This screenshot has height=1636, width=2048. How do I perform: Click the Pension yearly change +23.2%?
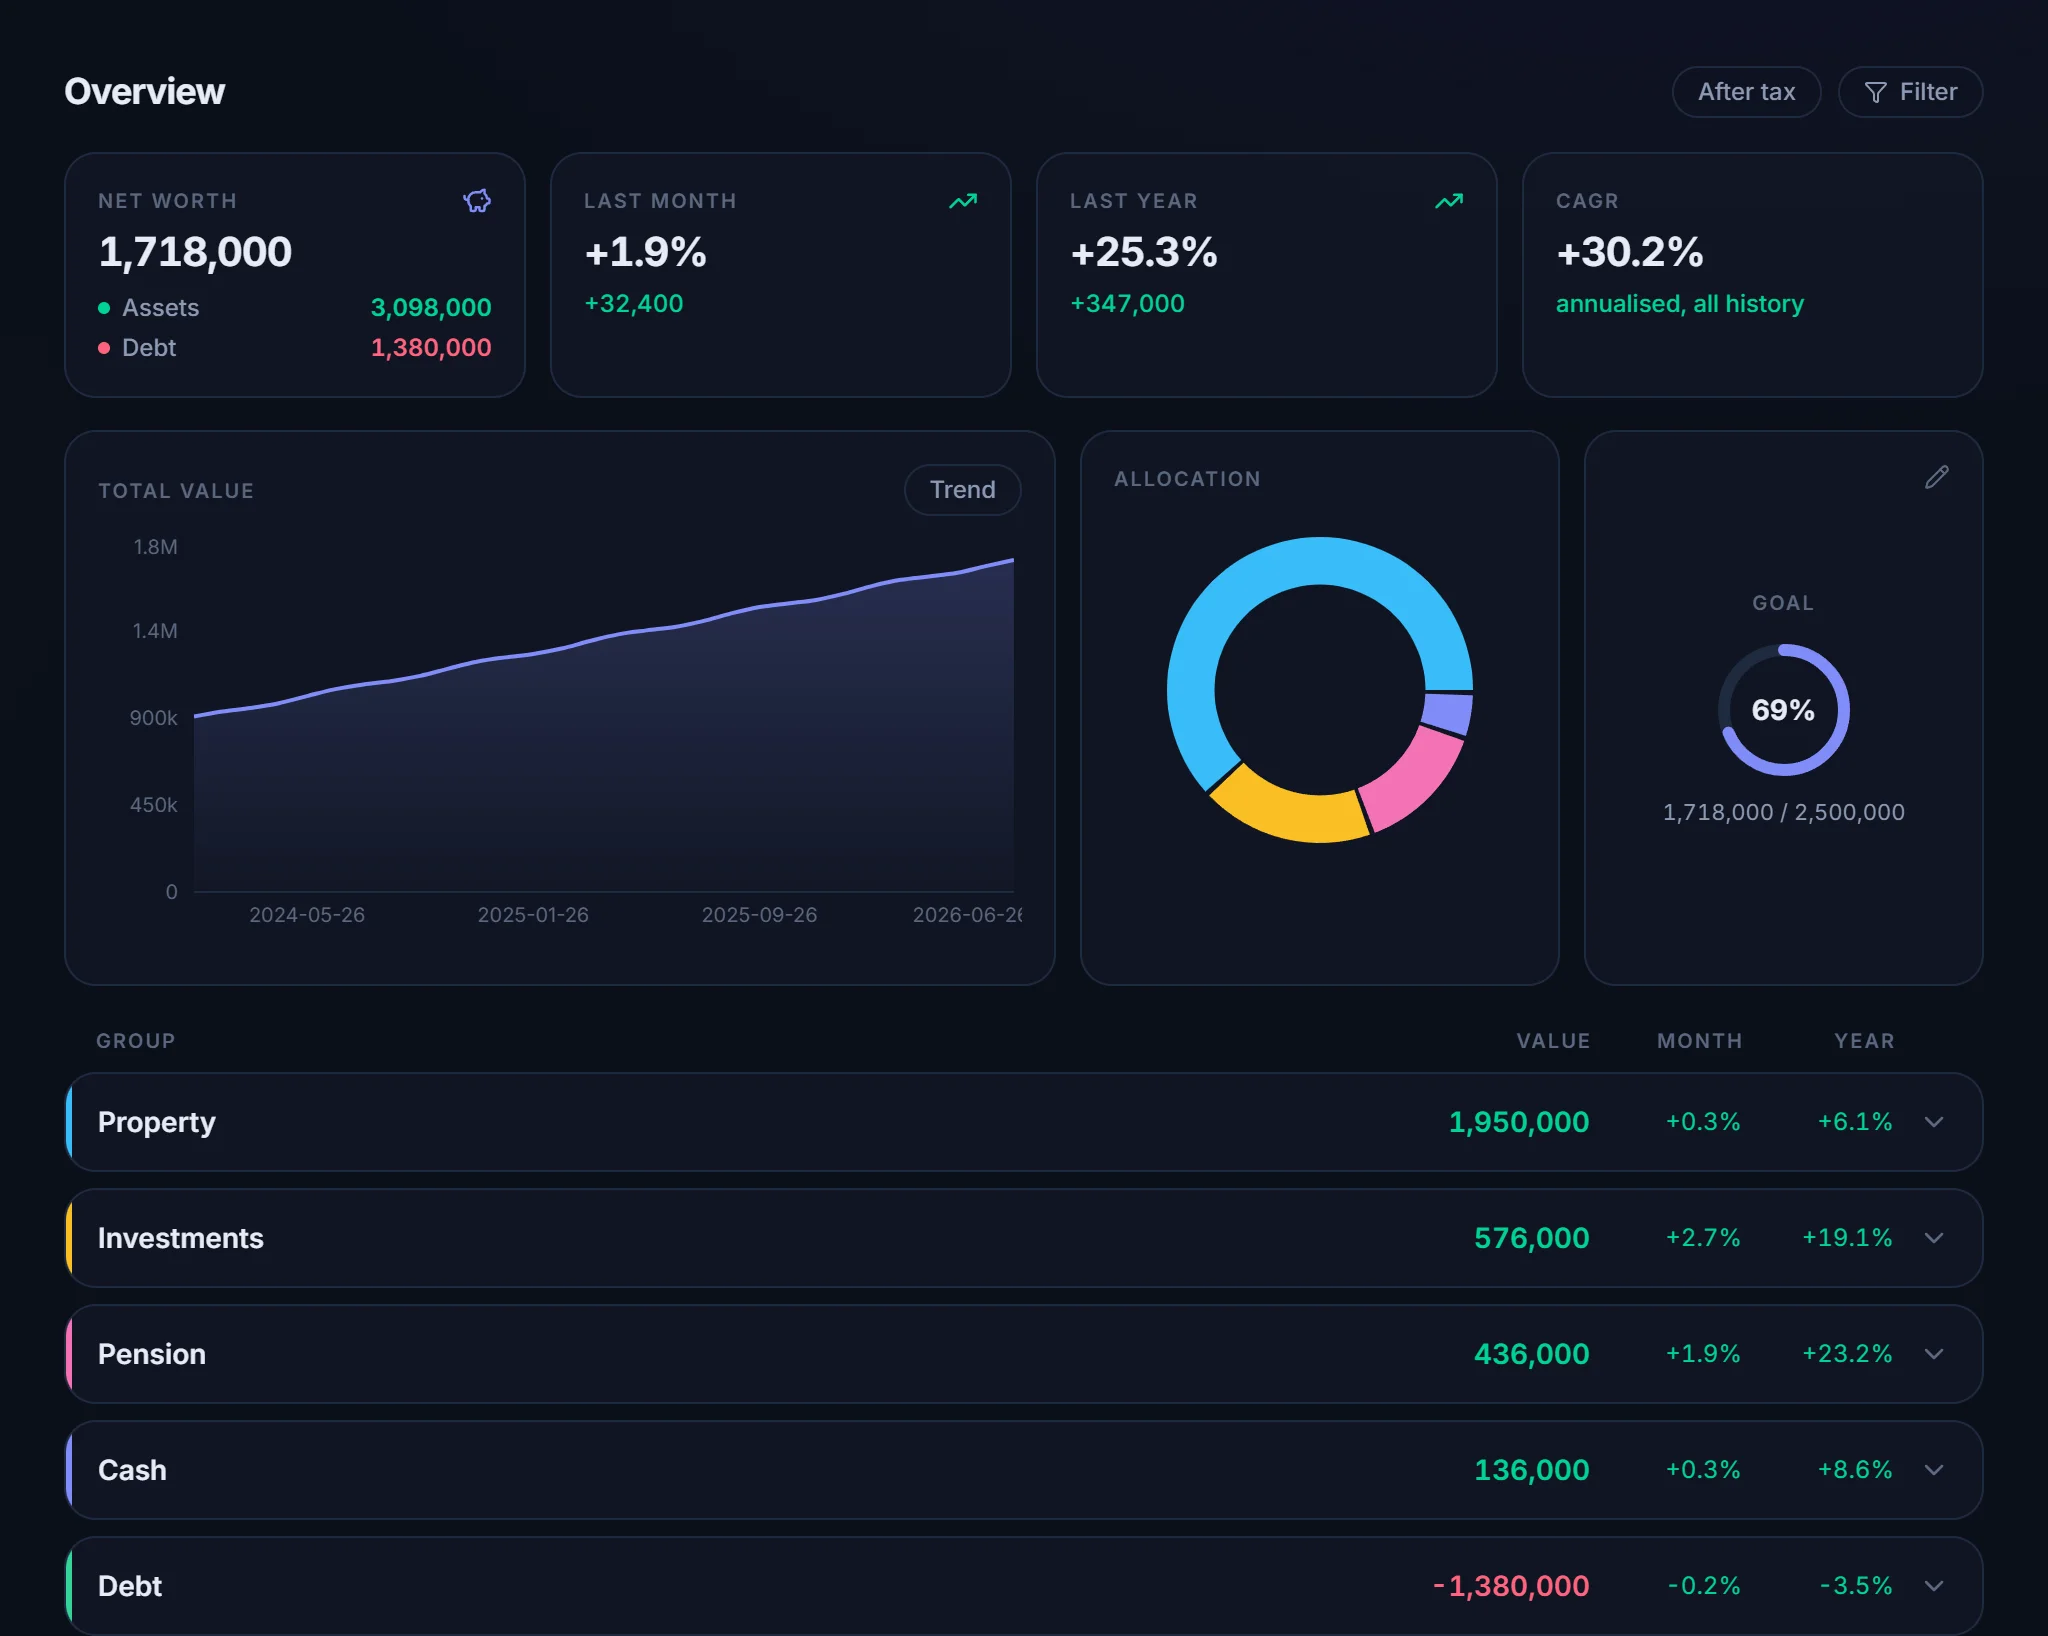click(1847, 1354)
